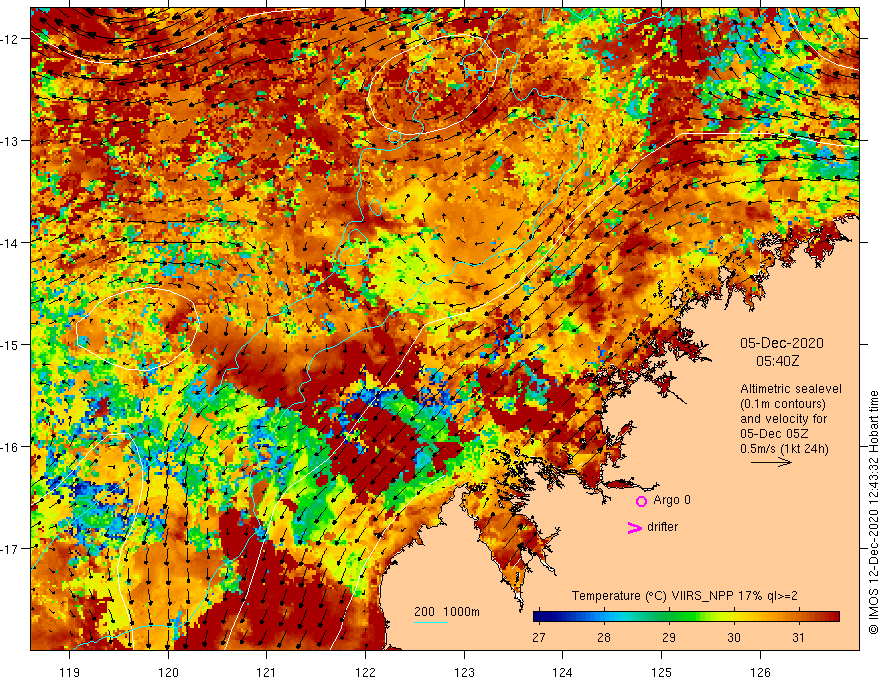
Task: Click longitude axis label 125
Action: [662, 672]
